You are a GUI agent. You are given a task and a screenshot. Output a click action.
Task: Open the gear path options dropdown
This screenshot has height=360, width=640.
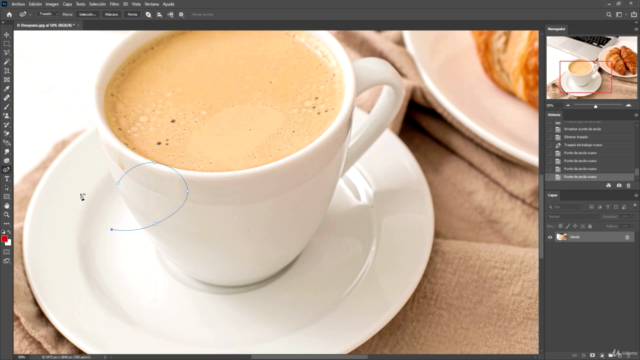click(x=181, y=14)
